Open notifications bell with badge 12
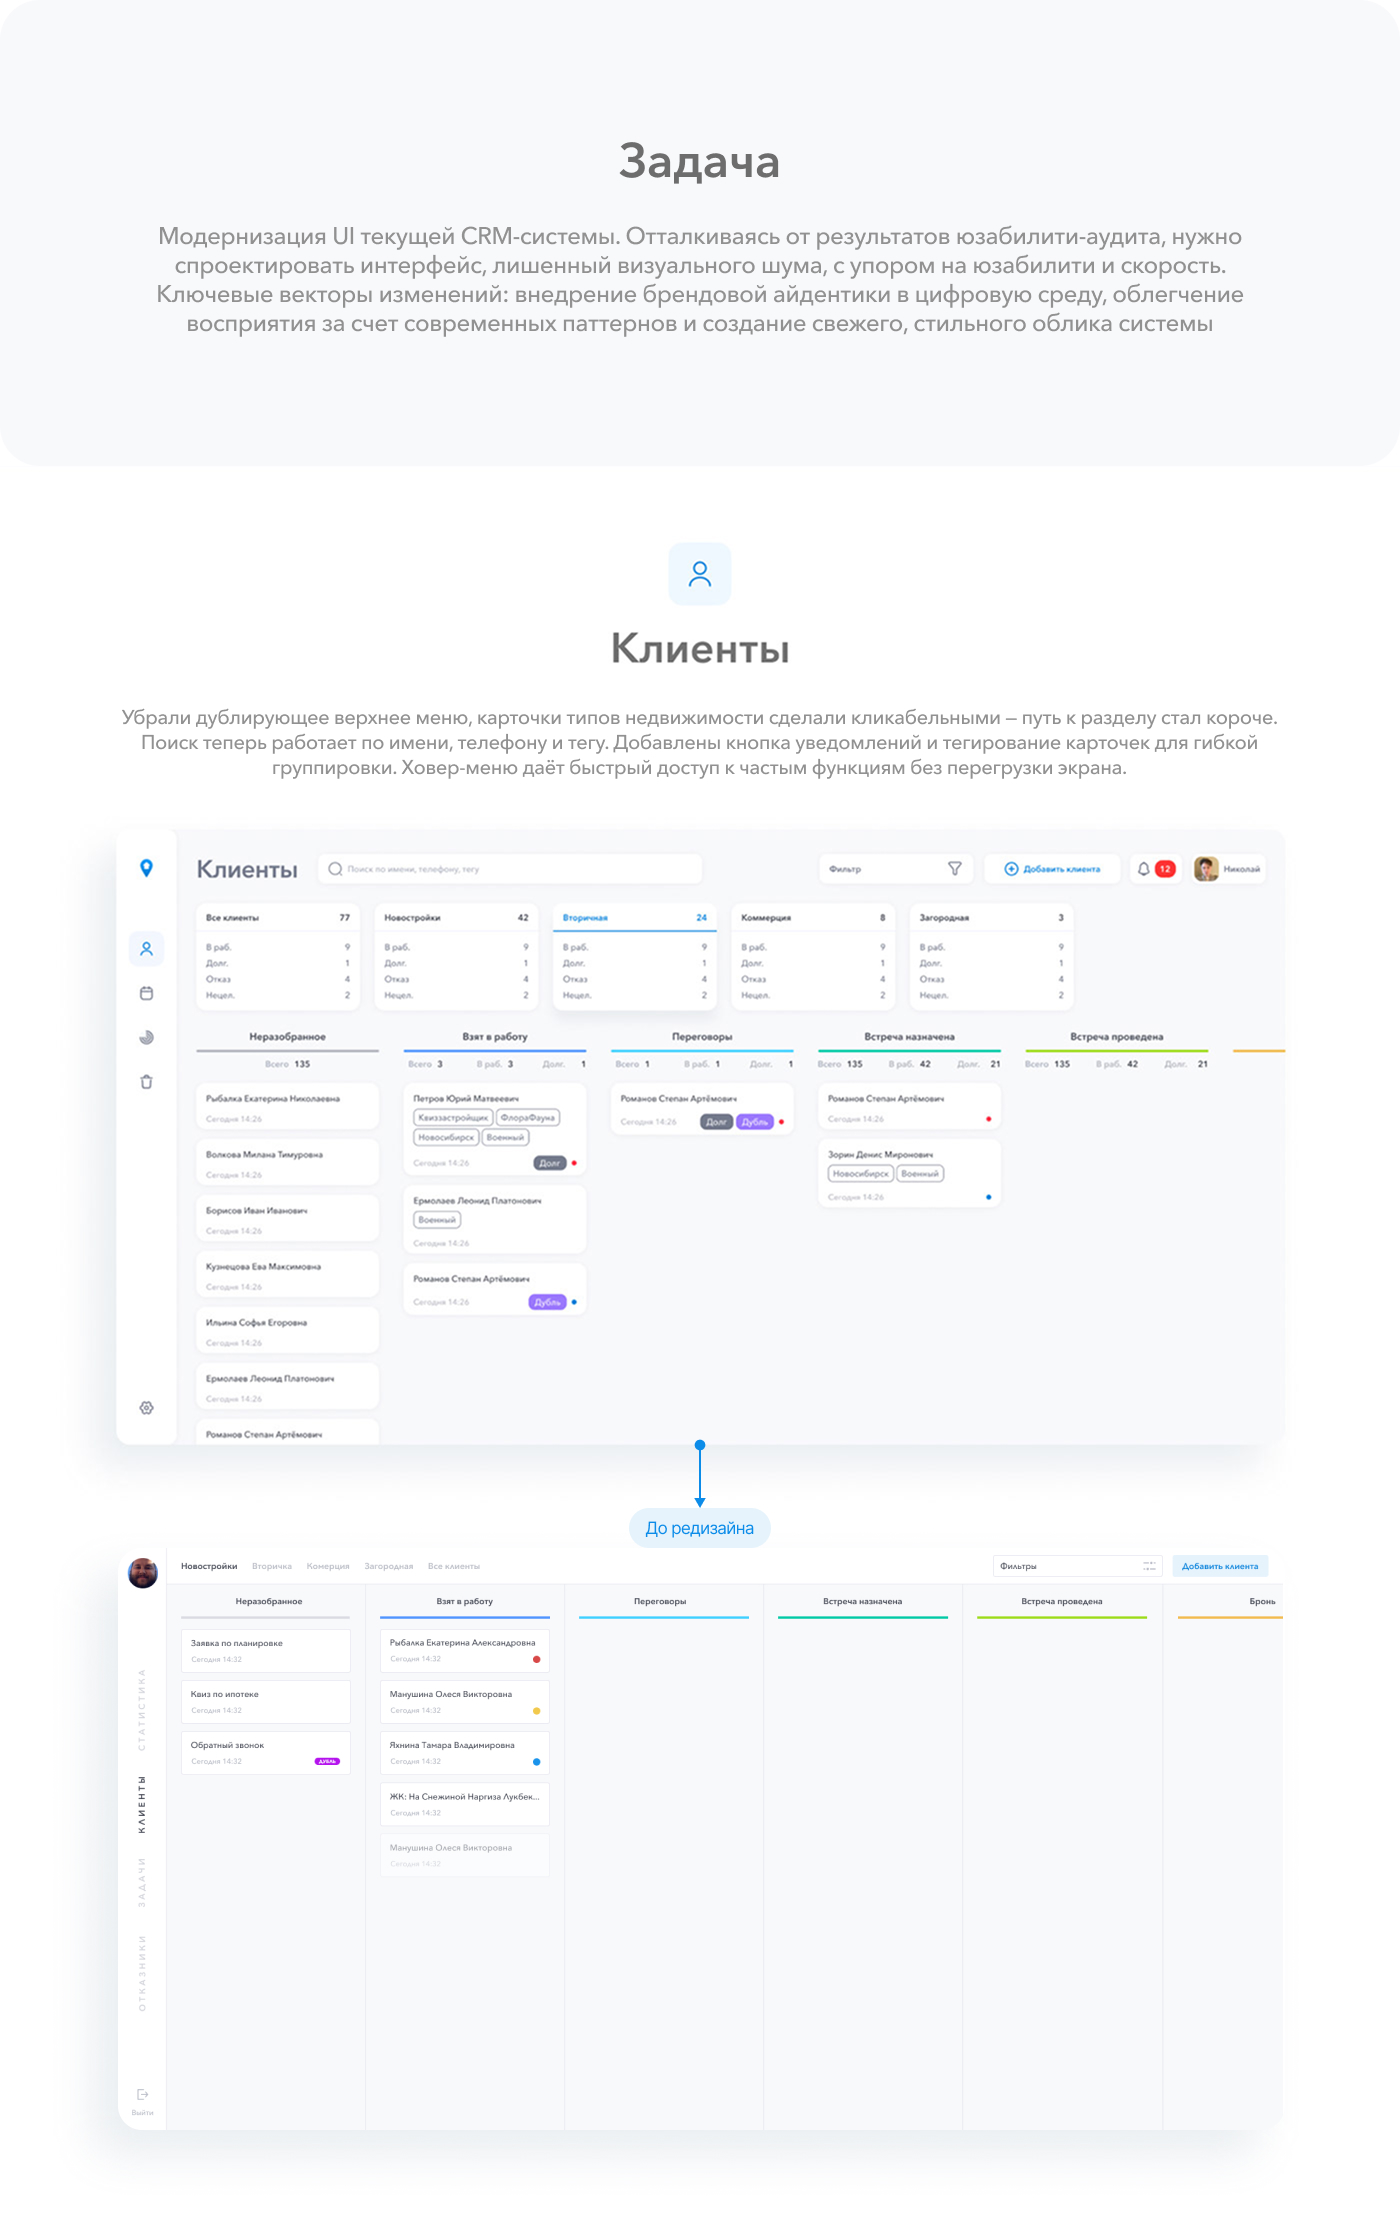 [1155, 869]
